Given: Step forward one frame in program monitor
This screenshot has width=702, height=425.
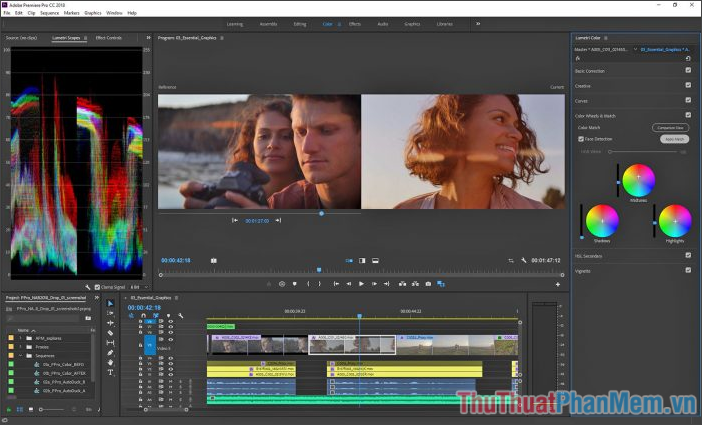Looking at the screenshot, I should point(374,284).
